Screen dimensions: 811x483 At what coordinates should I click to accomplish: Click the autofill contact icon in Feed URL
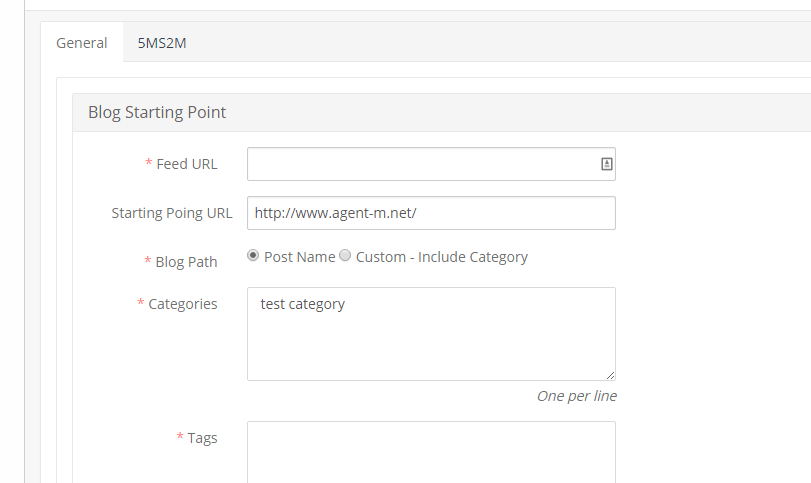(x=606, y=164)
